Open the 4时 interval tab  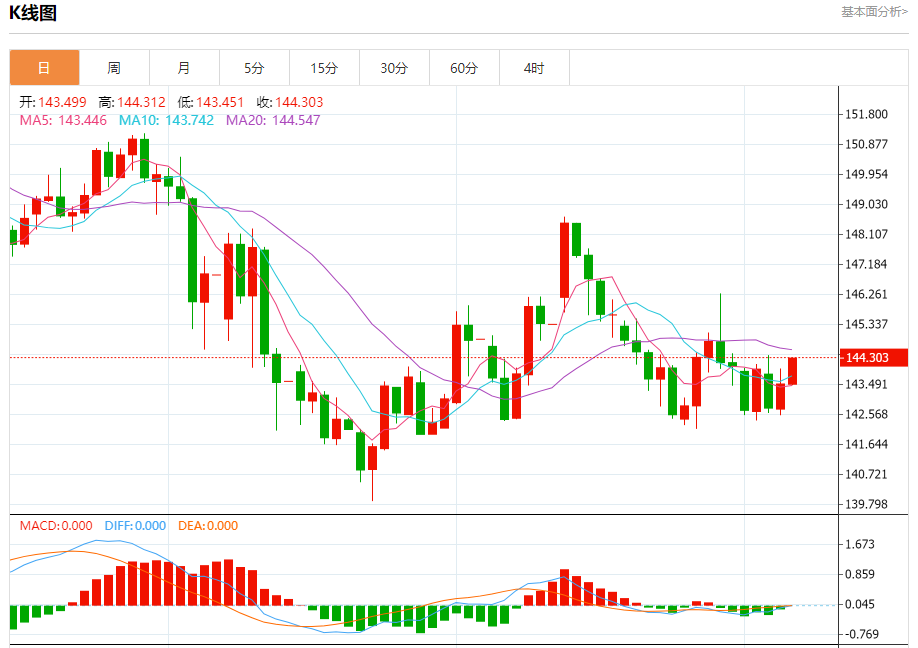pyautogui.click(x=534, y=68)
